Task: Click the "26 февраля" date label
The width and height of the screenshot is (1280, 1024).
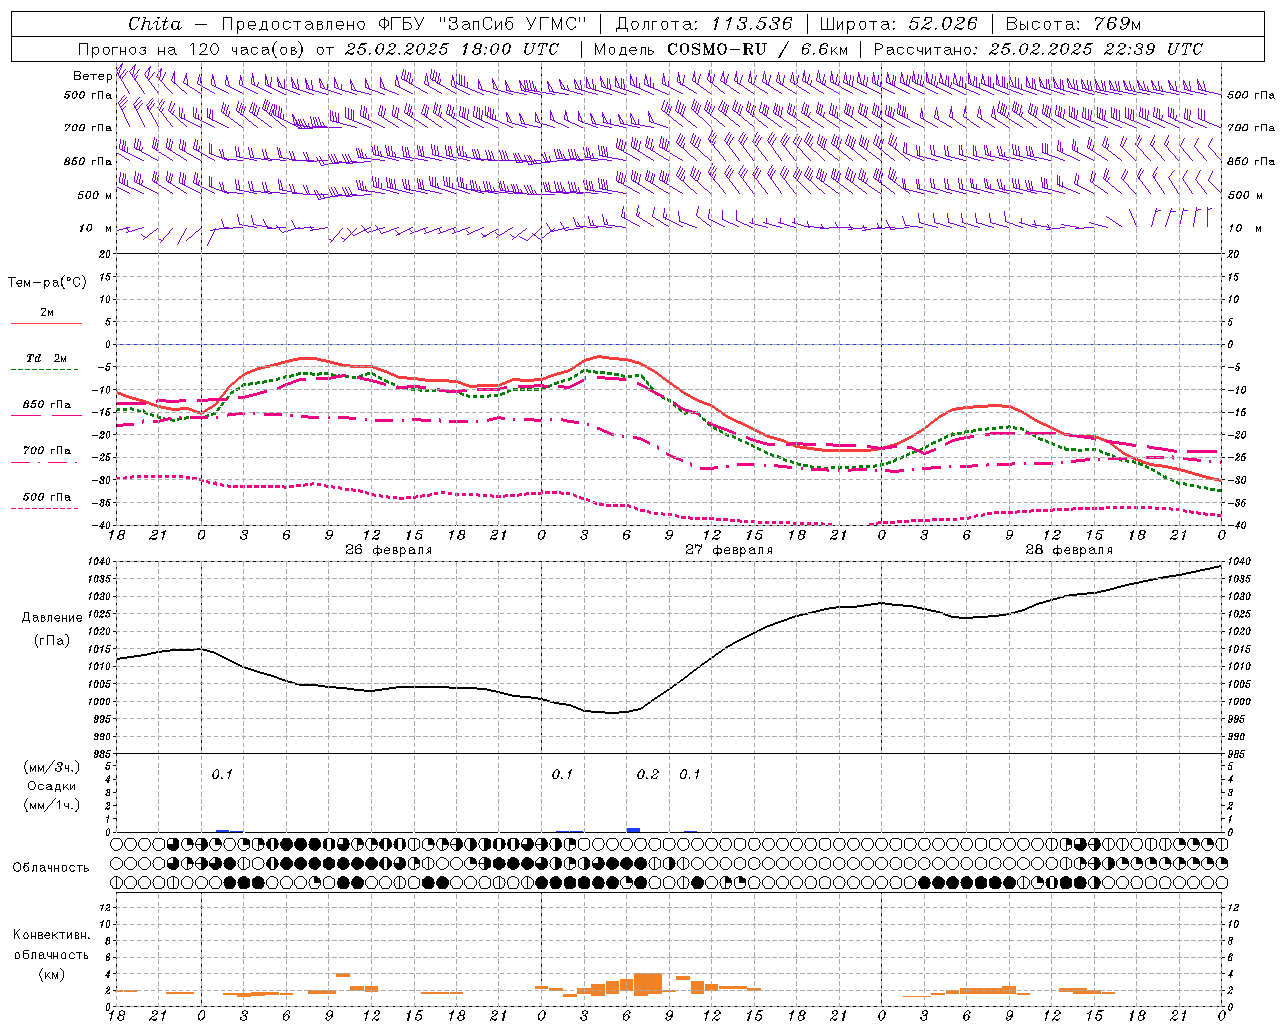Action: [389, 550]
